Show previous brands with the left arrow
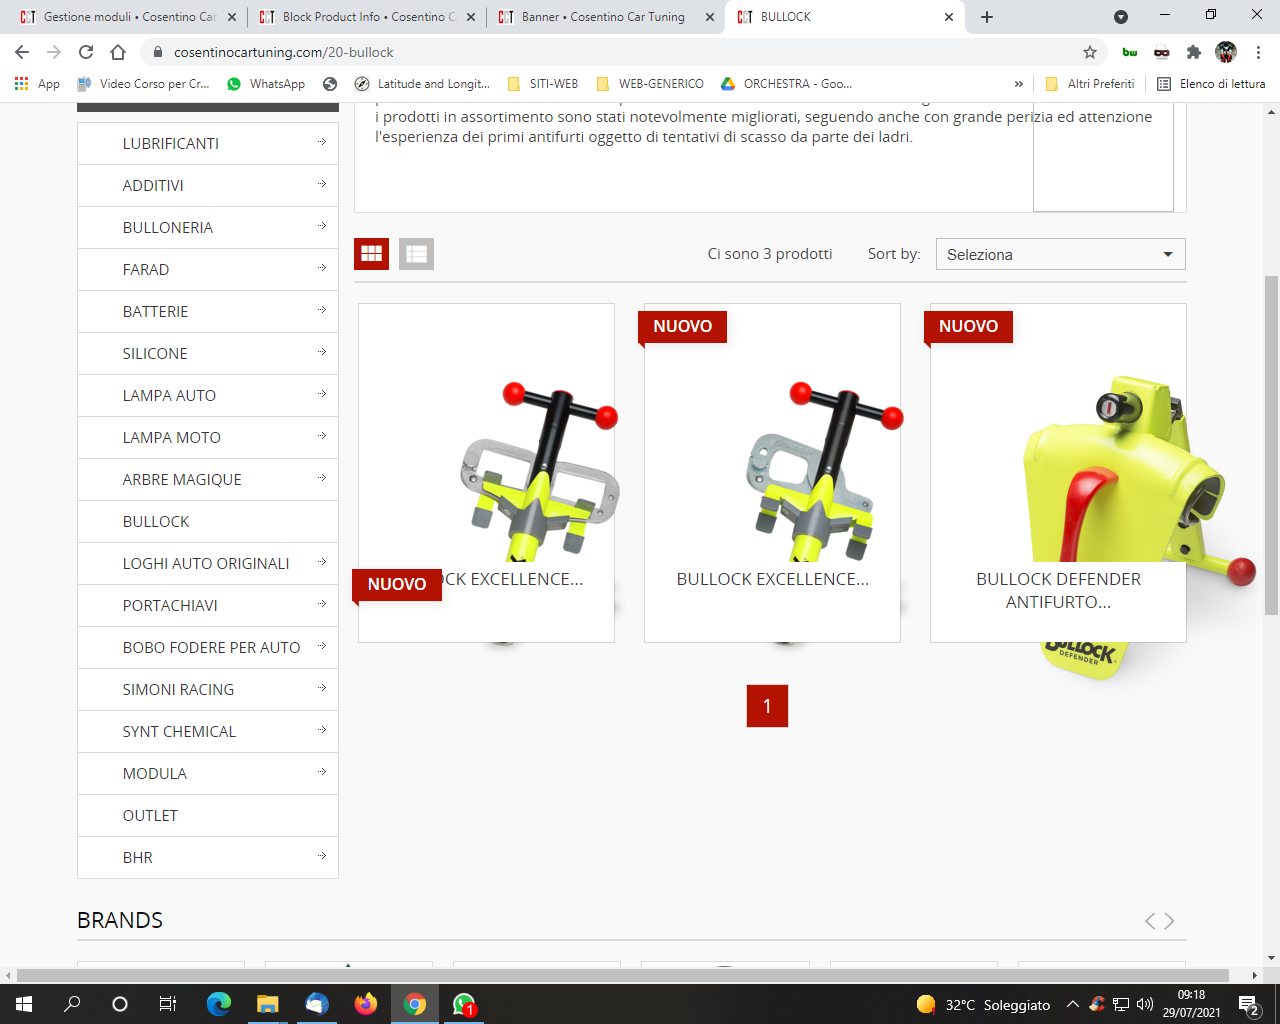The width and height of the screenshot is (1280, 1024). [1150, 921]
